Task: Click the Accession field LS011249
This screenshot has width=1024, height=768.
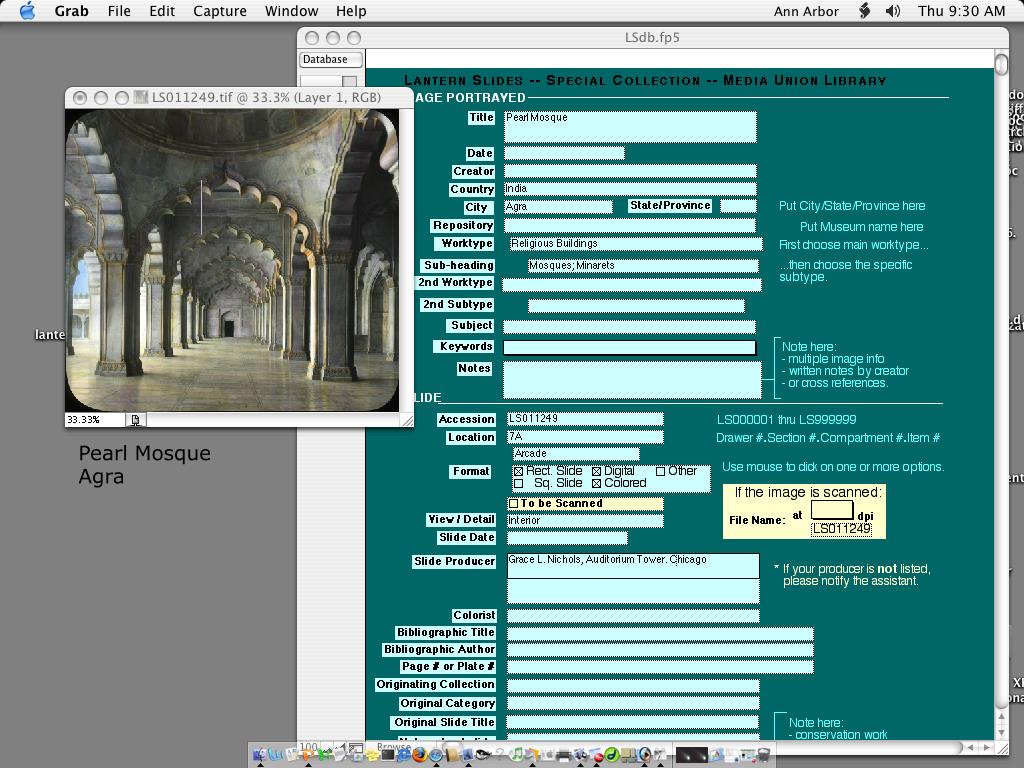Action: [585, 419]
